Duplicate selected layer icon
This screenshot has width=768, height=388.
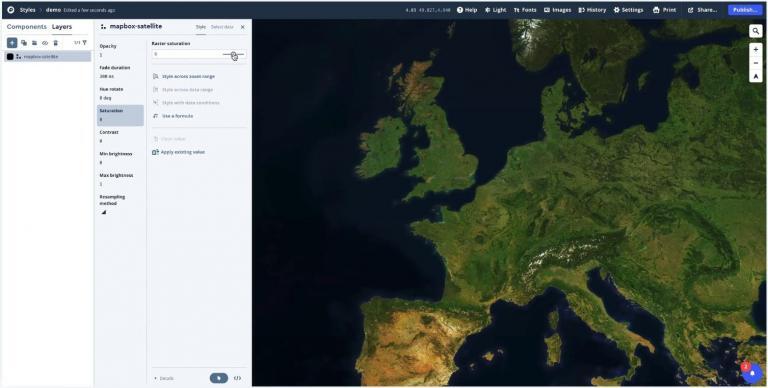(x=24, y=43)
